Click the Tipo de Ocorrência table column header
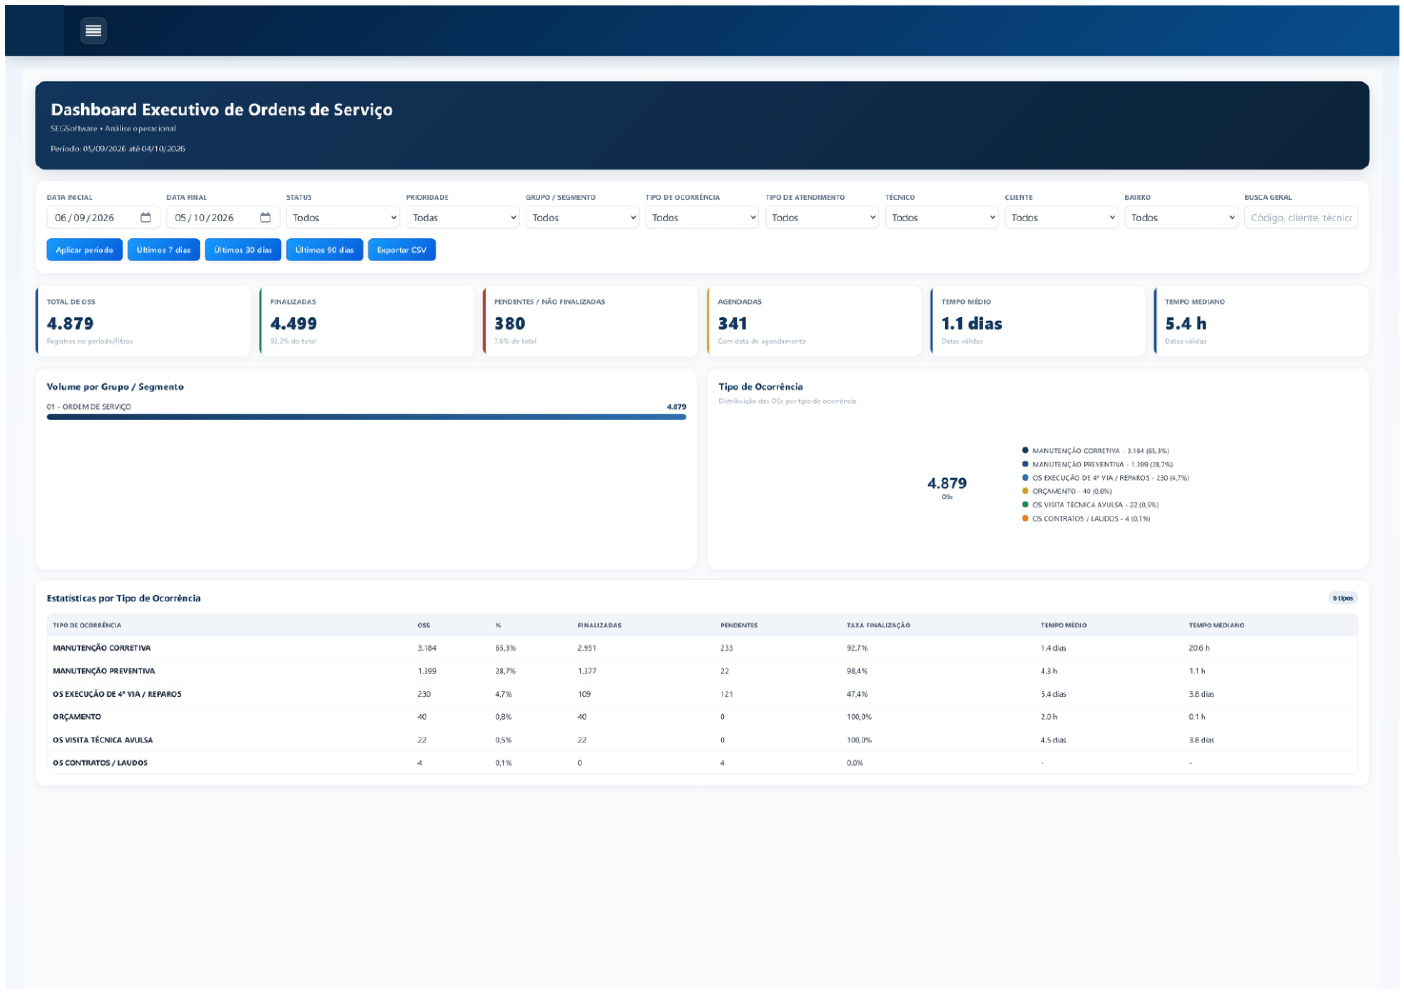Viewport: 1404px width, 993px height. [x=87, y=625]
